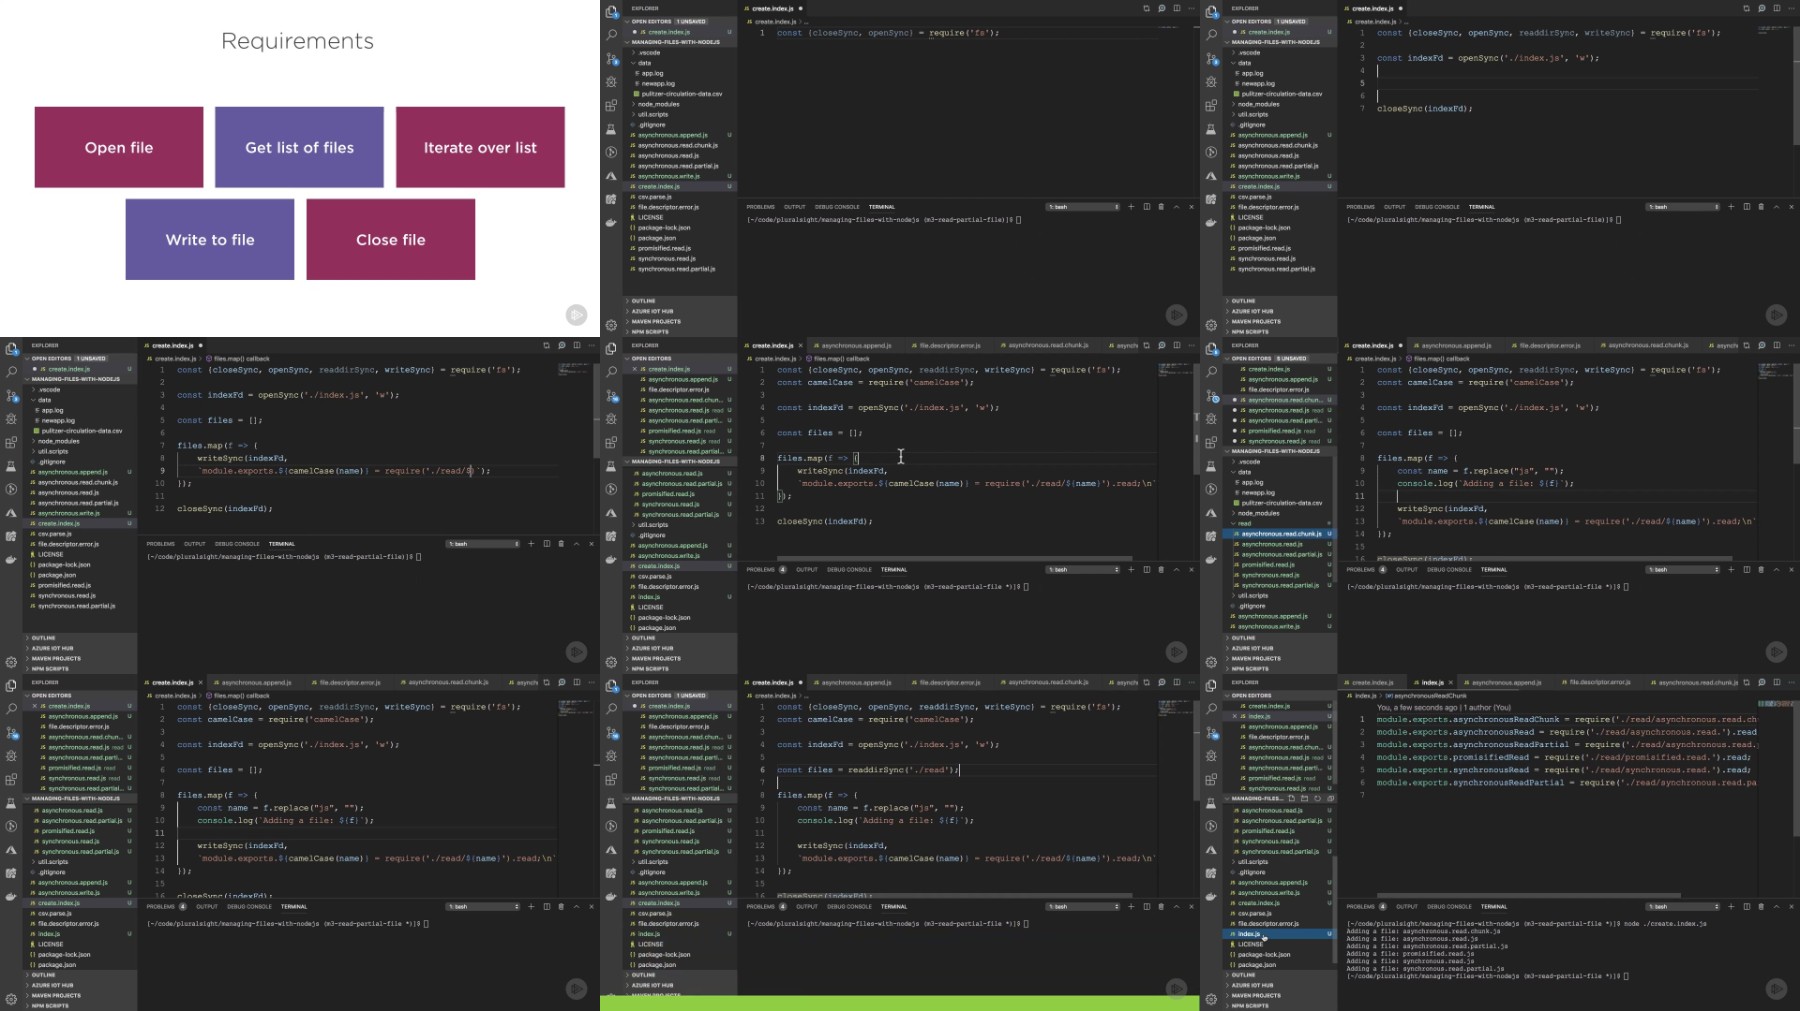
Task: Collapse read folder in the 5 UNSAVED frame
Action: (x=1243, y=523)
